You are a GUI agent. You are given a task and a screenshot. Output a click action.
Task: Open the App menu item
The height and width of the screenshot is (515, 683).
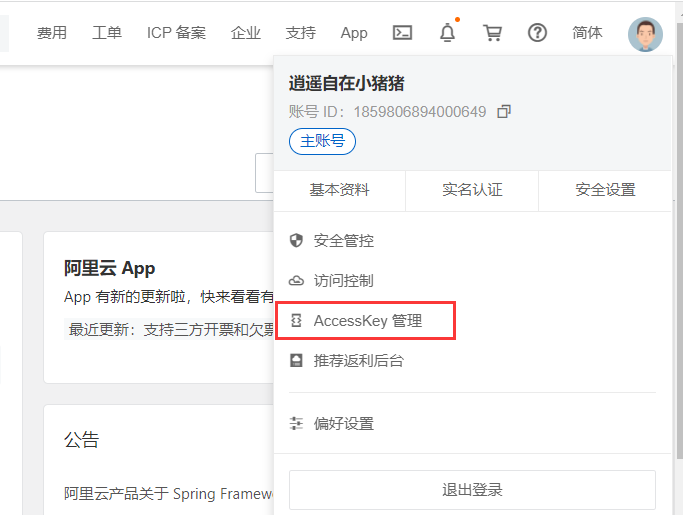pyautogui.click(x=354, y=33)
